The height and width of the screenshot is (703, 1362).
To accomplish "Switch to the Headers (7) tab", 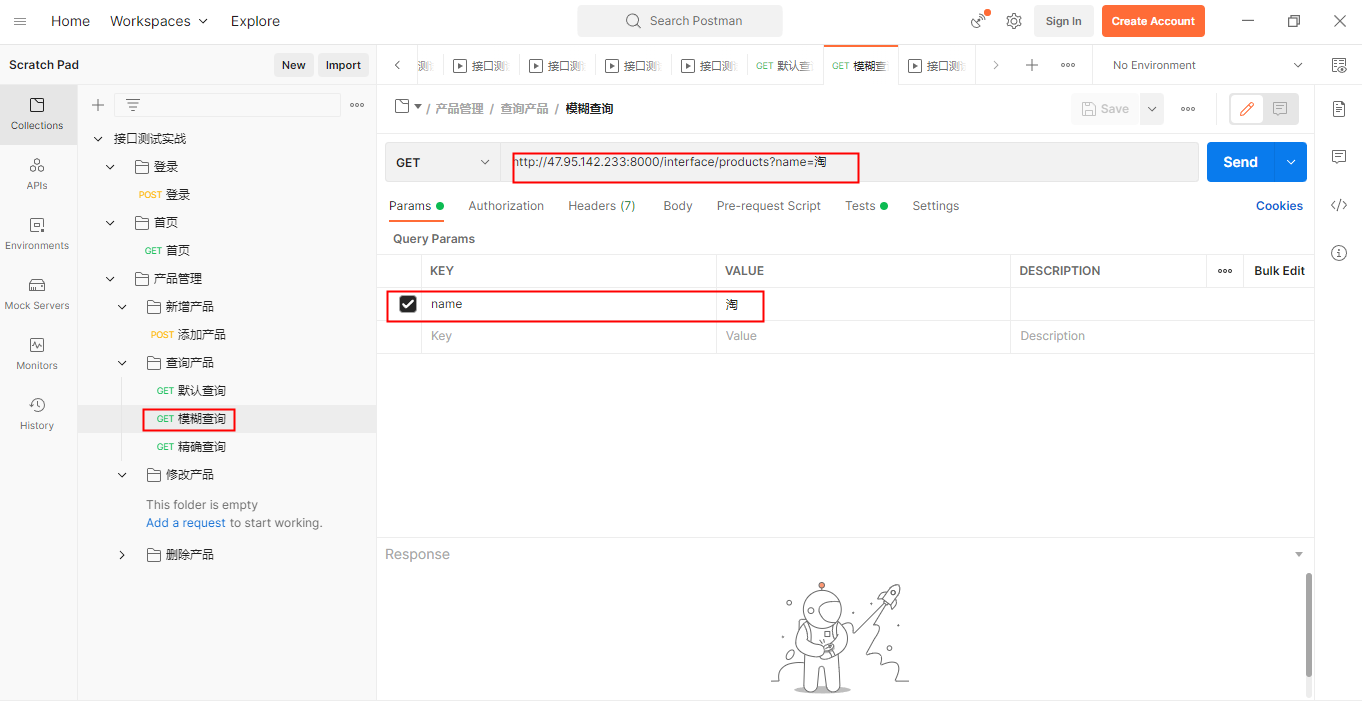I will tap(602, 206).
